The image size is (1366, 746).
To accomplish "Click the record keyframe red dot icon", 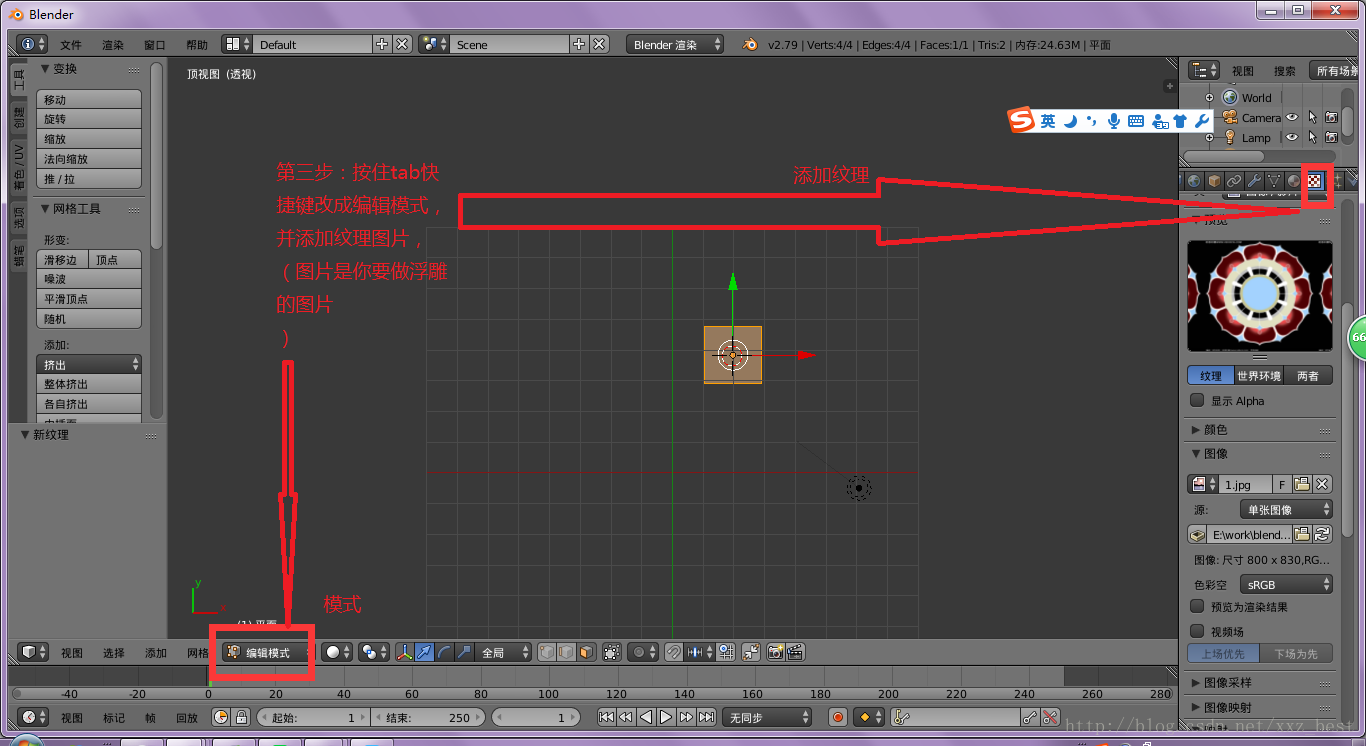I will pyautogui.click(x=838, y=717).
